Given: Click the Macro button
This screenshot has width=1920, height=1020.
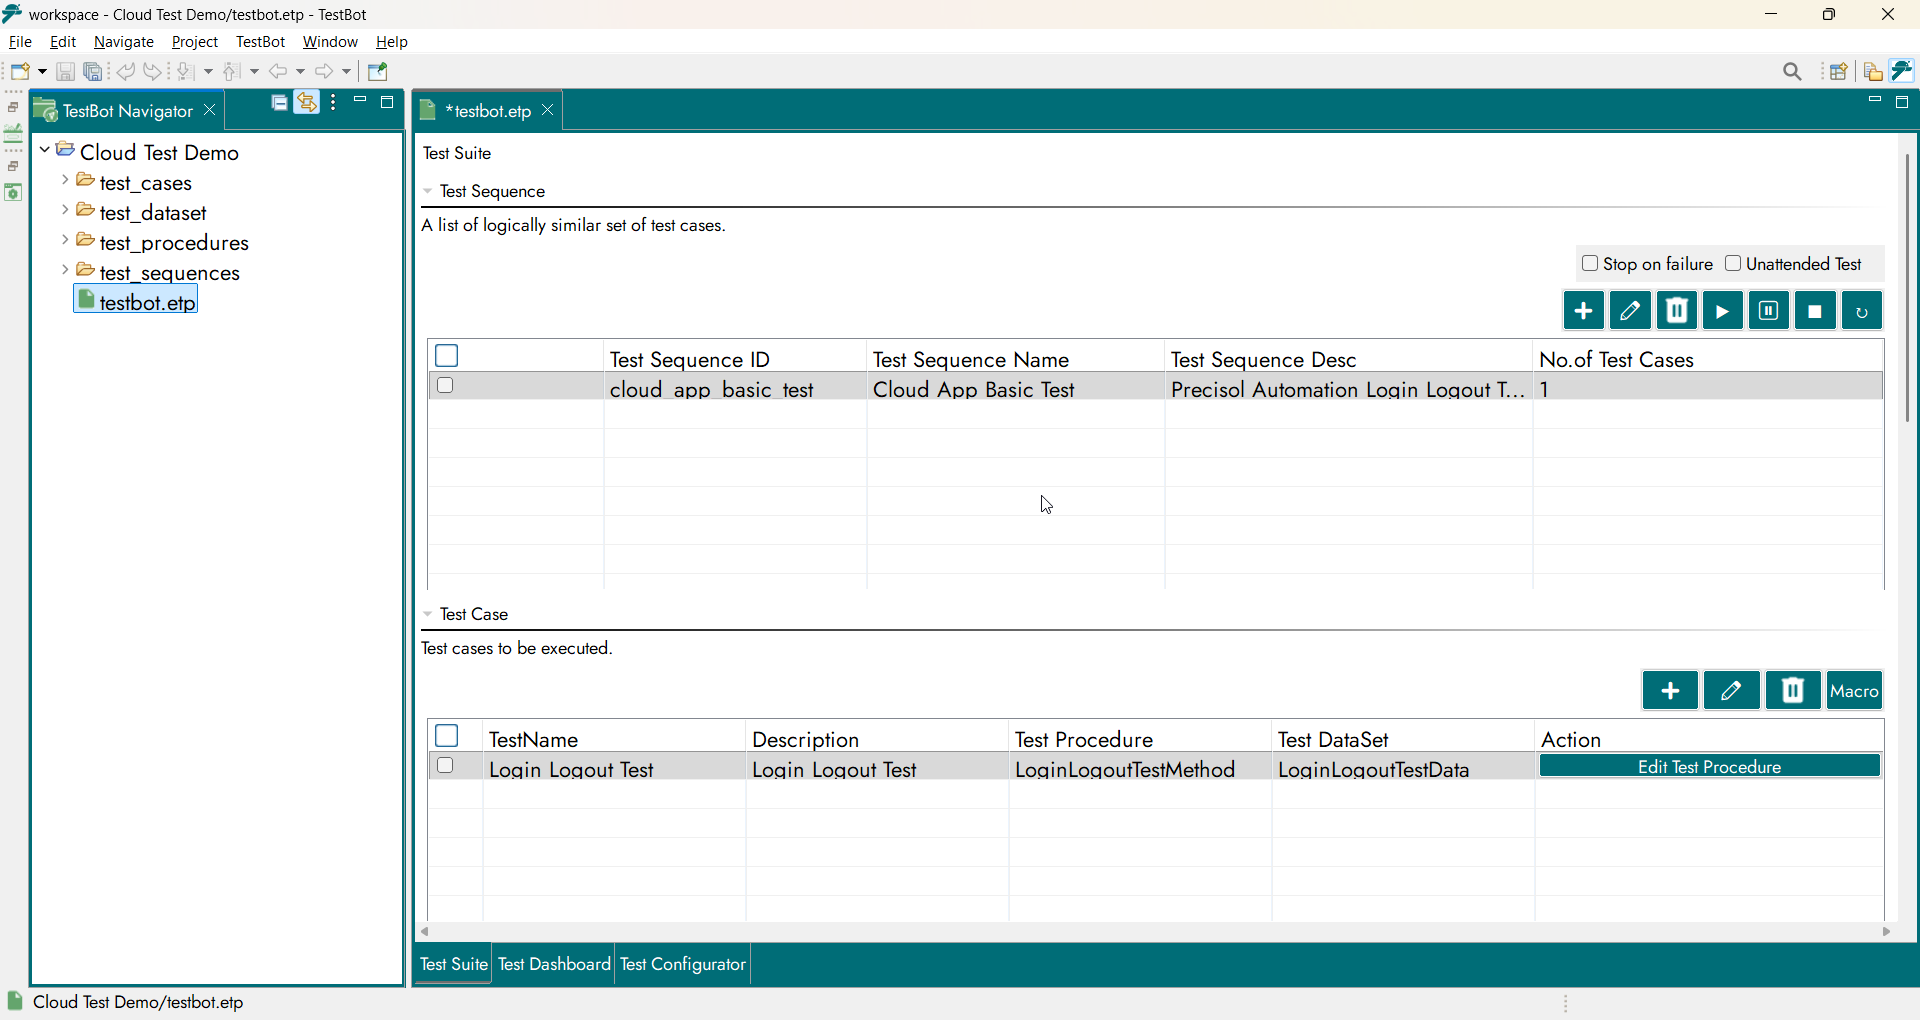Looking at the screenshot, I should (x=1855, y=691).
